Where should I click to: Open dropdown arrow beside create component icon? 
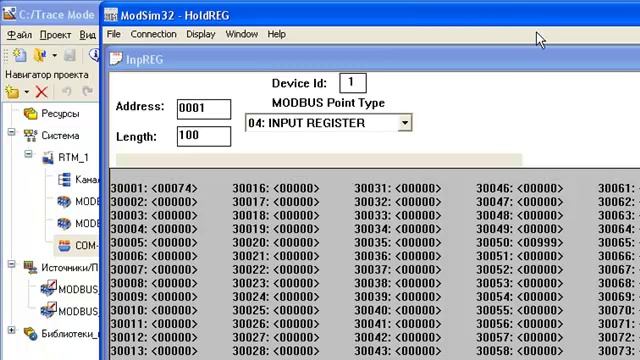[27, 92]
